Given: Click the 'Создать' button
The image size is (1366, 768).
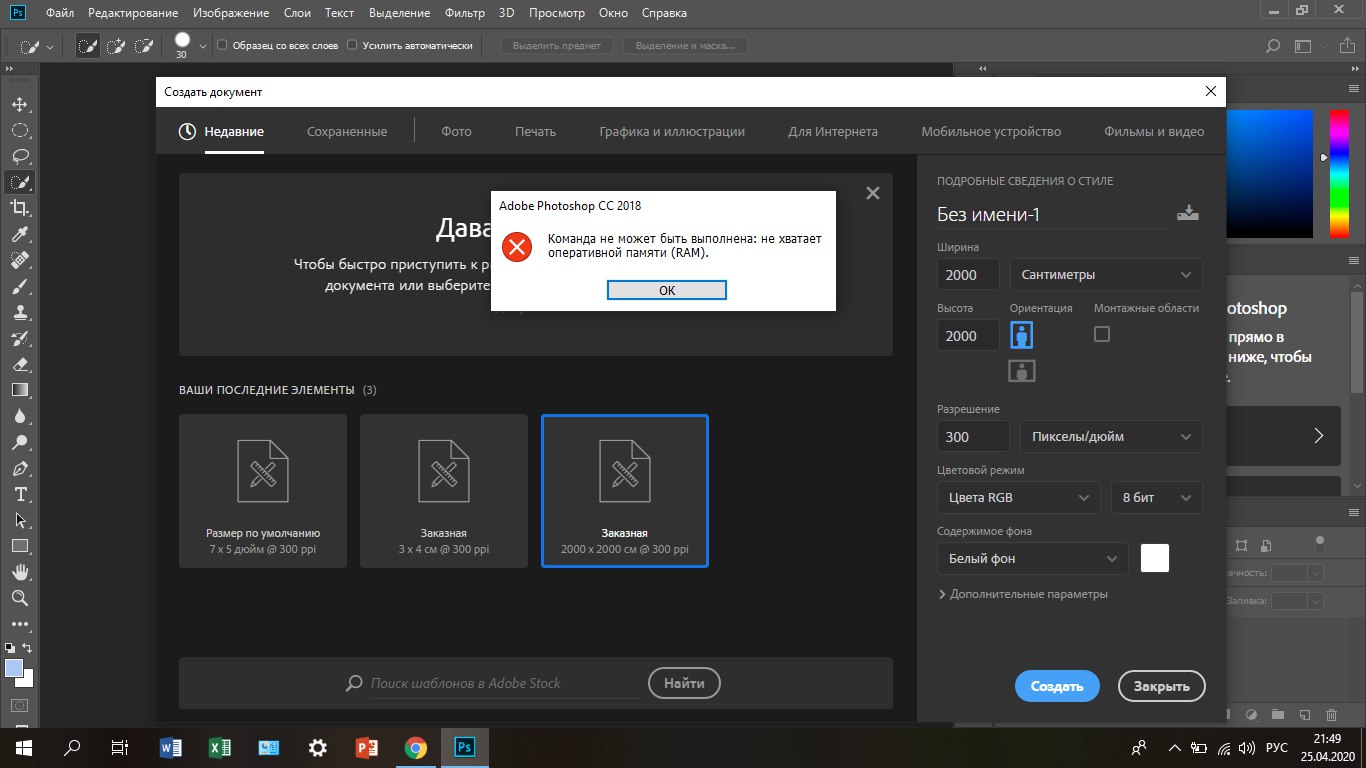Looking at the screenshot, I should click(x=1057, y=686).
